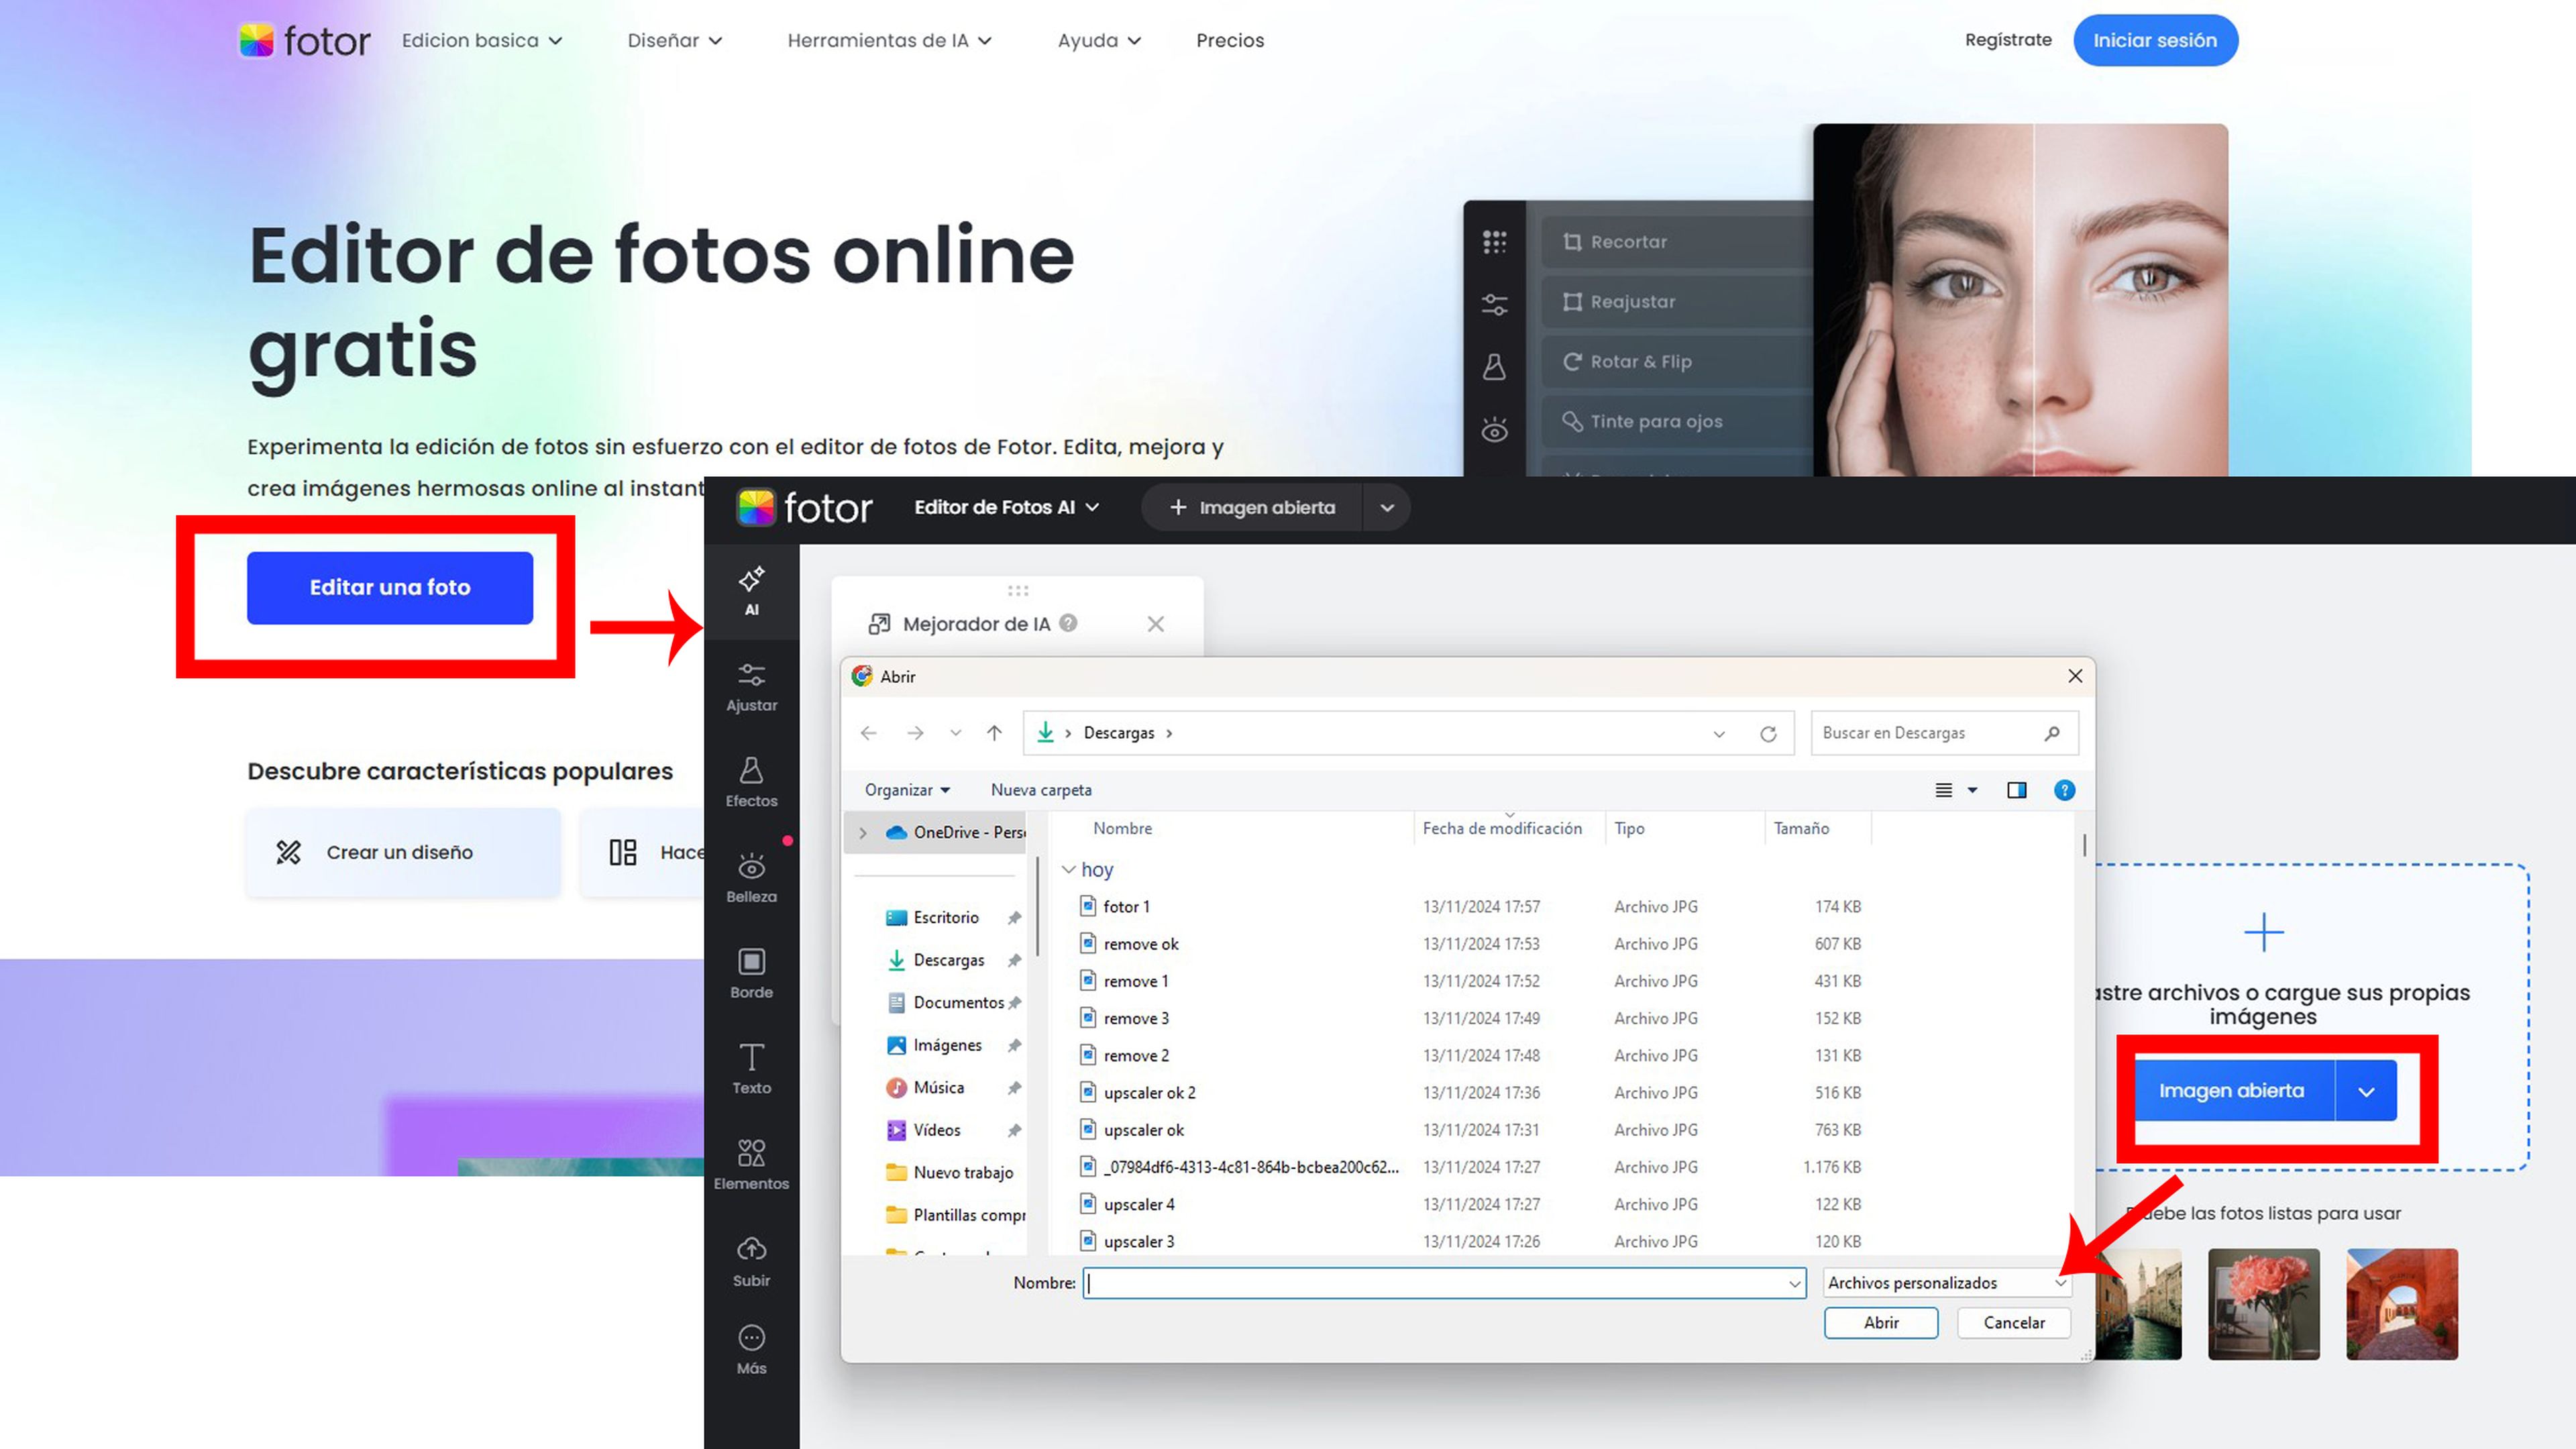Open the Archivos personalizados file type combo
The width and height of the screenshot is (2576, 1449).
point(1946,1283)
